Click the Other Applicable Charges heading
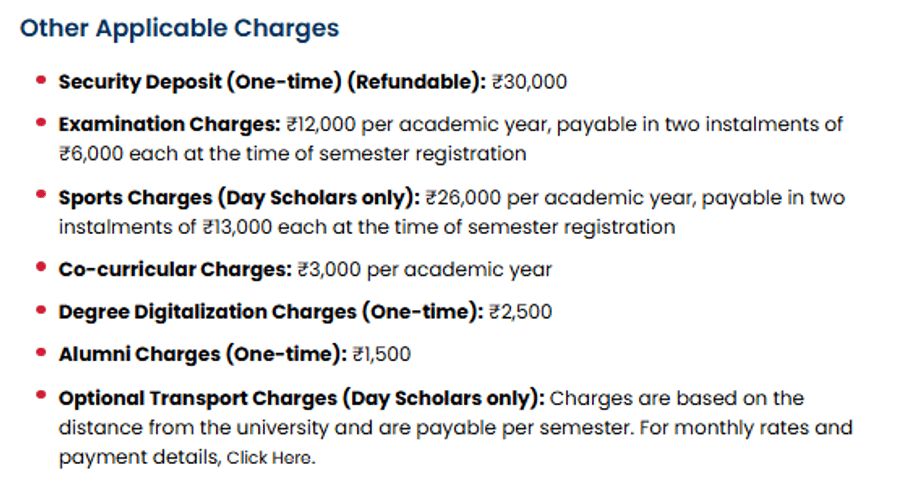The height and width of the screenshot is (486, 919). [x=180, y=28]
